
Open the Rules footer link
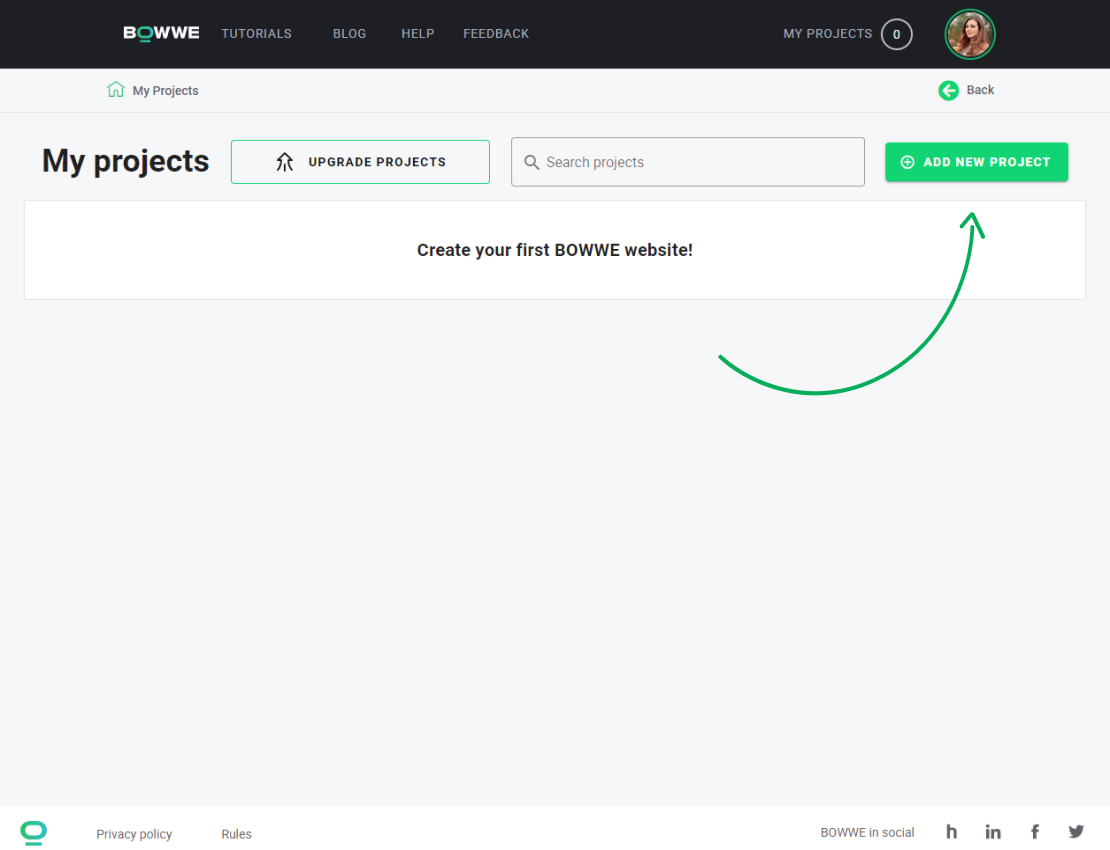236,834
